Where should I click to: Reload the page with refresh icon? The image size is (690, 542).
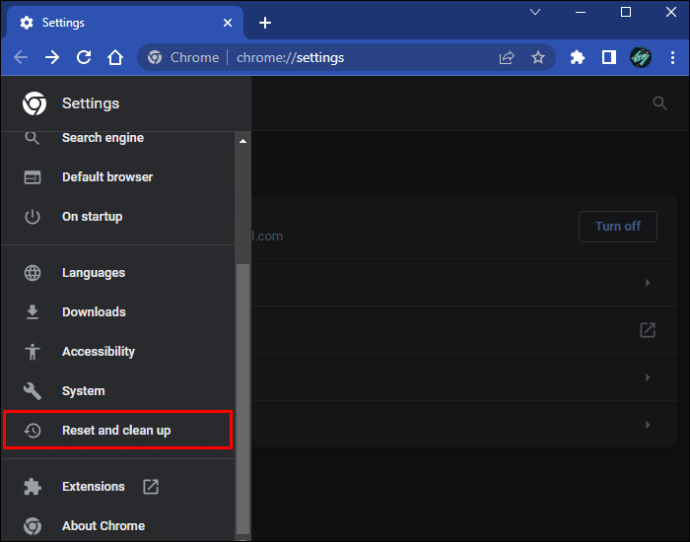click(x=84, y=57)
